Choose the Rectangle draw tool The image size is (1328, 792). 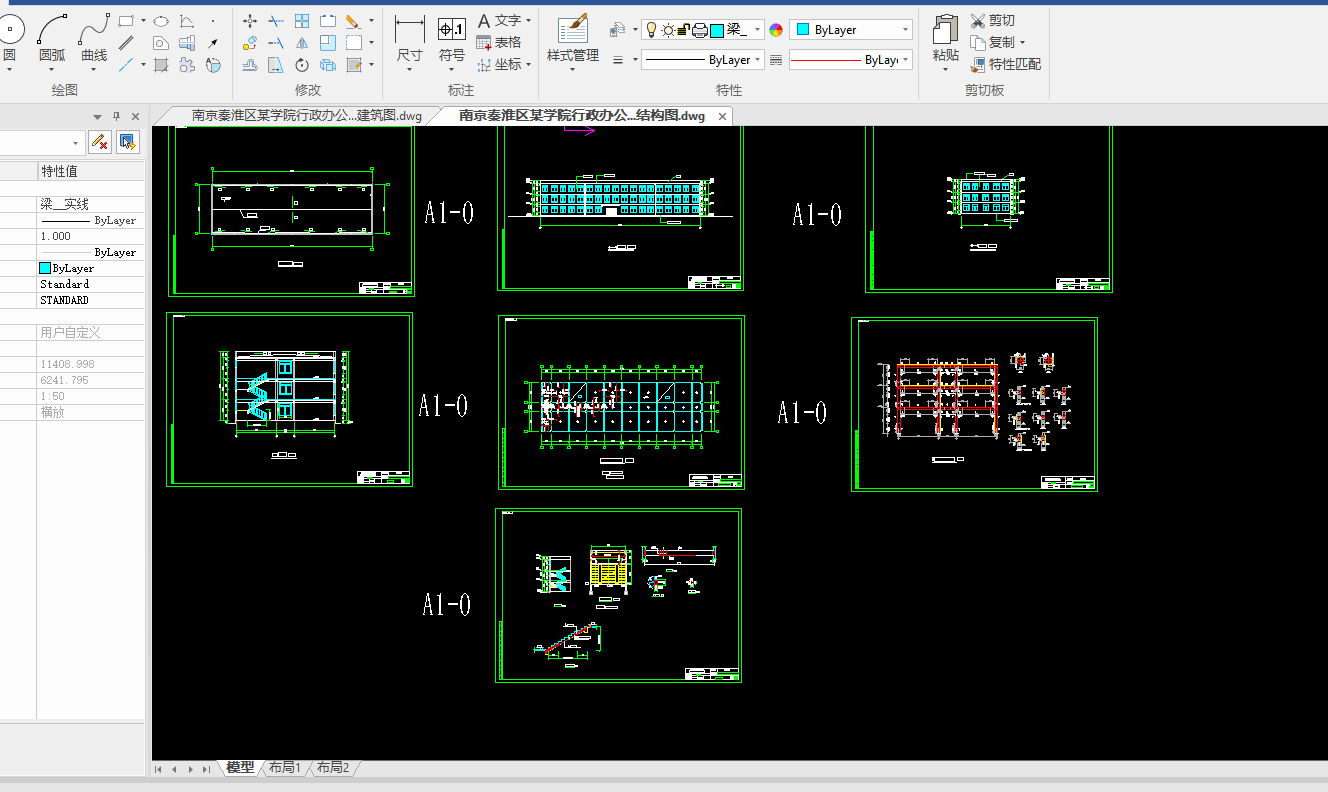126,20
